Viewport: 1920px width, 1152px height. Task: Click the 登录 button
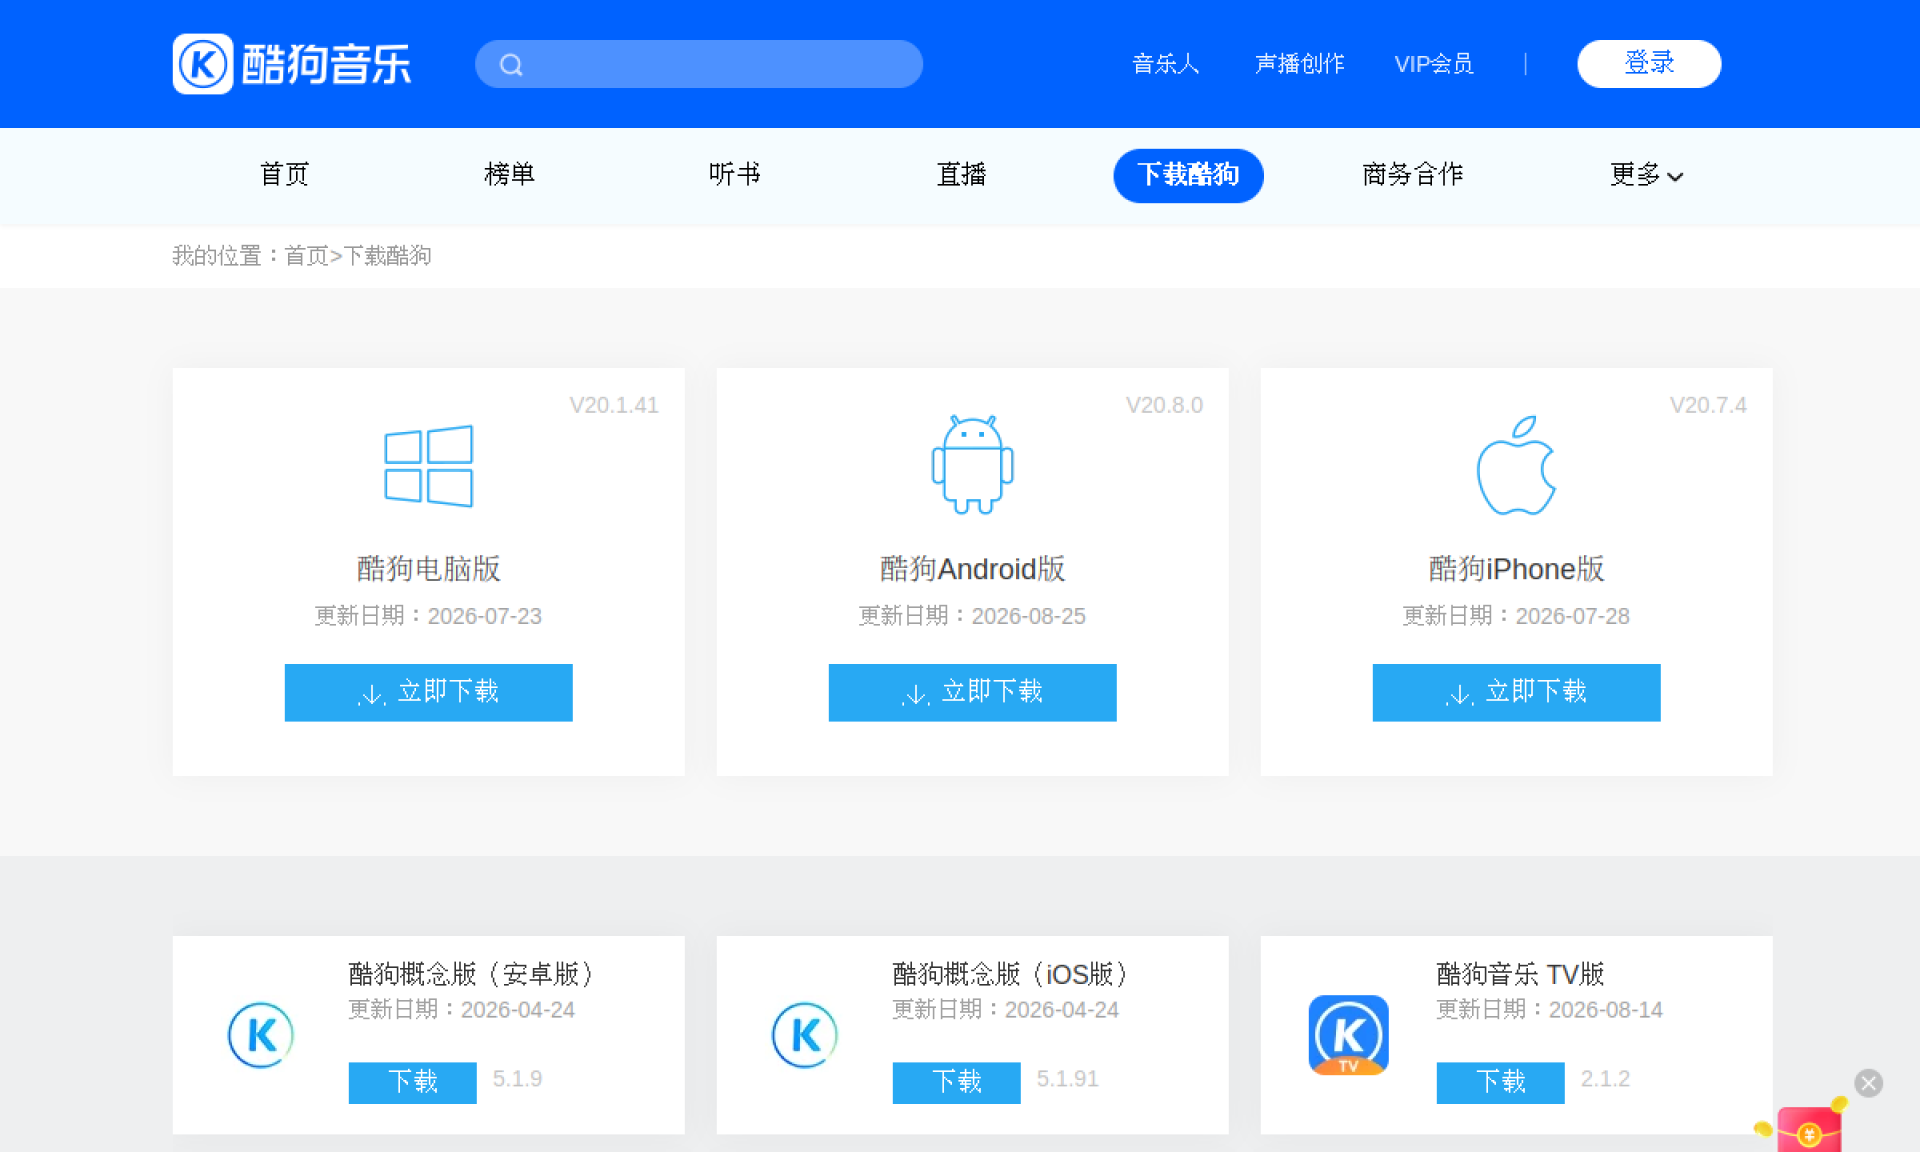click(1649, 64)
